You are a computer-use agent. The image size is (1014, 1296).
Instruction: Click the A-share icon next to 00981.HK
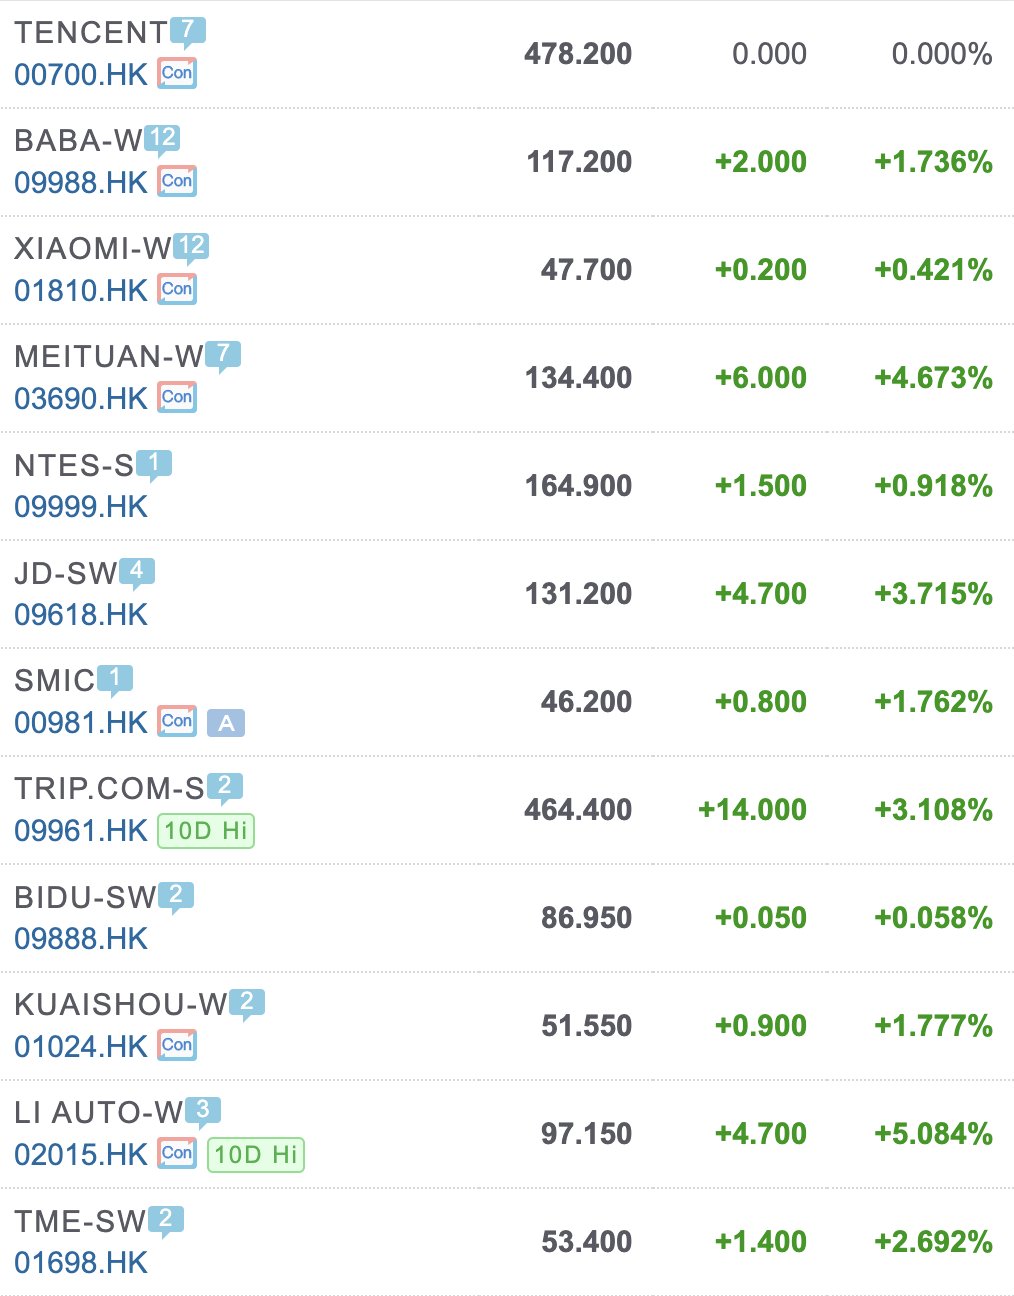[x=226, y=722]
